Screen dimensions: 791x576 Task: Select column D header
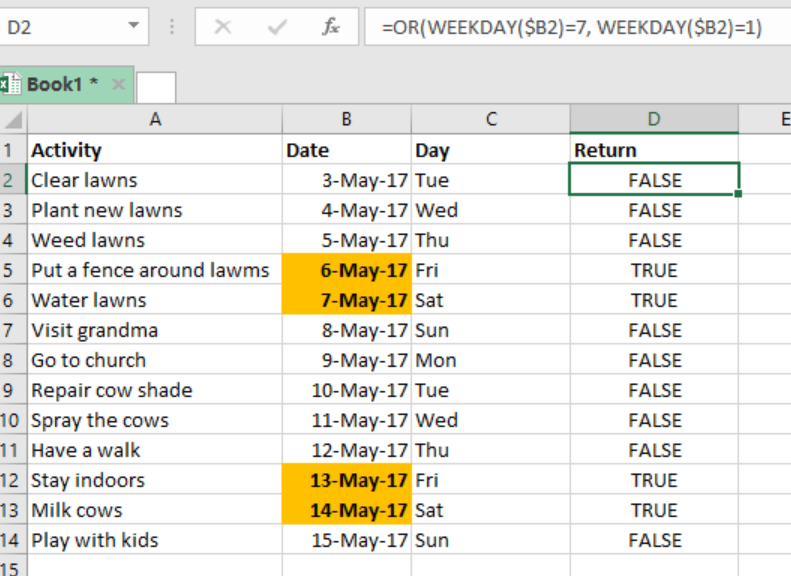click(654, 120)
